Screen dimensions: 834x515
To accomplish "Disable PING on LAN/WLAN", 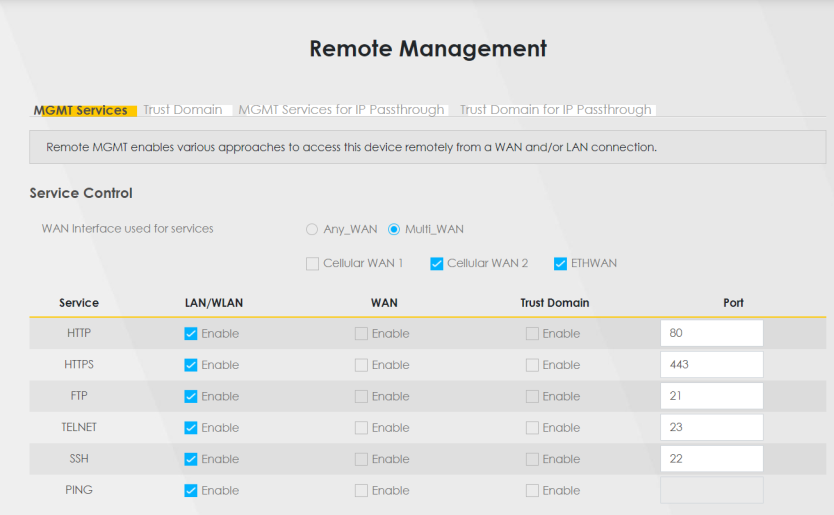I will pyautogui.click(x=191, y=491).
